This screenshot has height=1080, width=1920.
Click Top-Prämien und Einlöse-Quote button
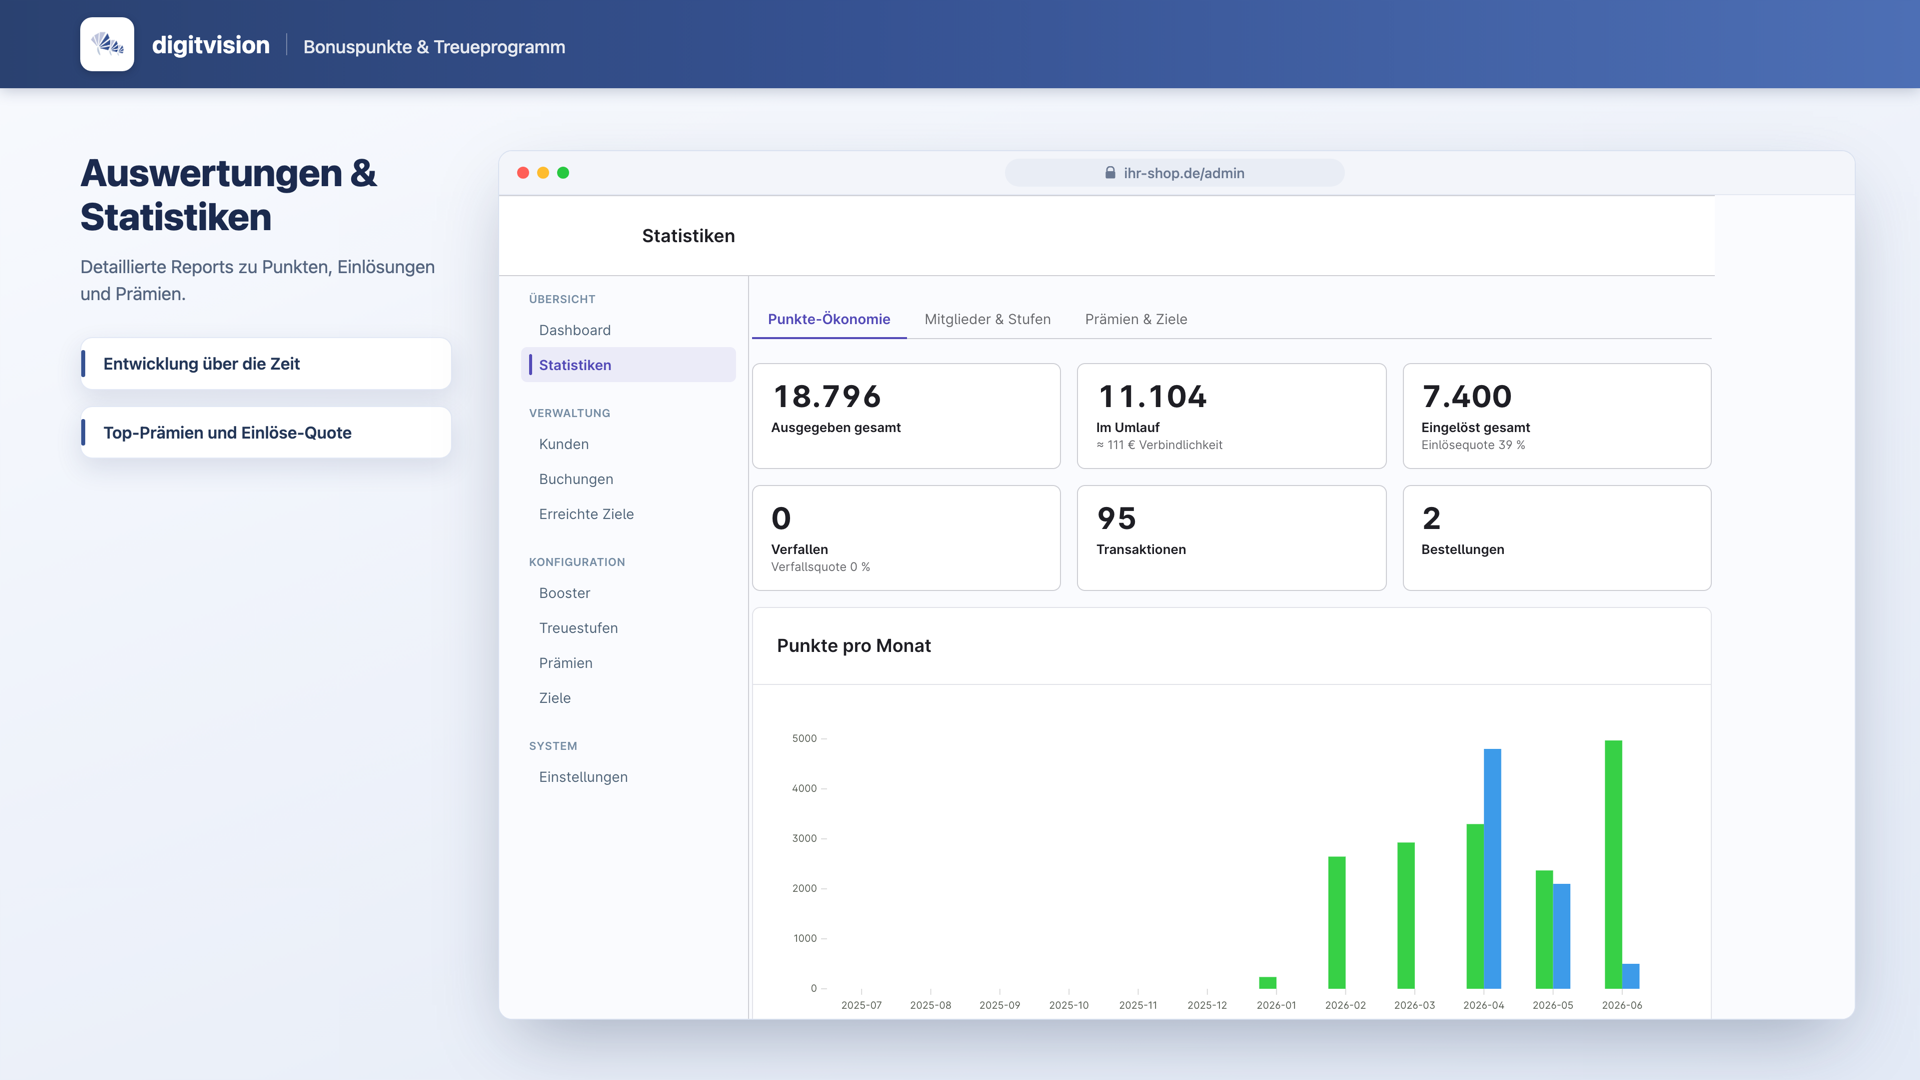266,433
